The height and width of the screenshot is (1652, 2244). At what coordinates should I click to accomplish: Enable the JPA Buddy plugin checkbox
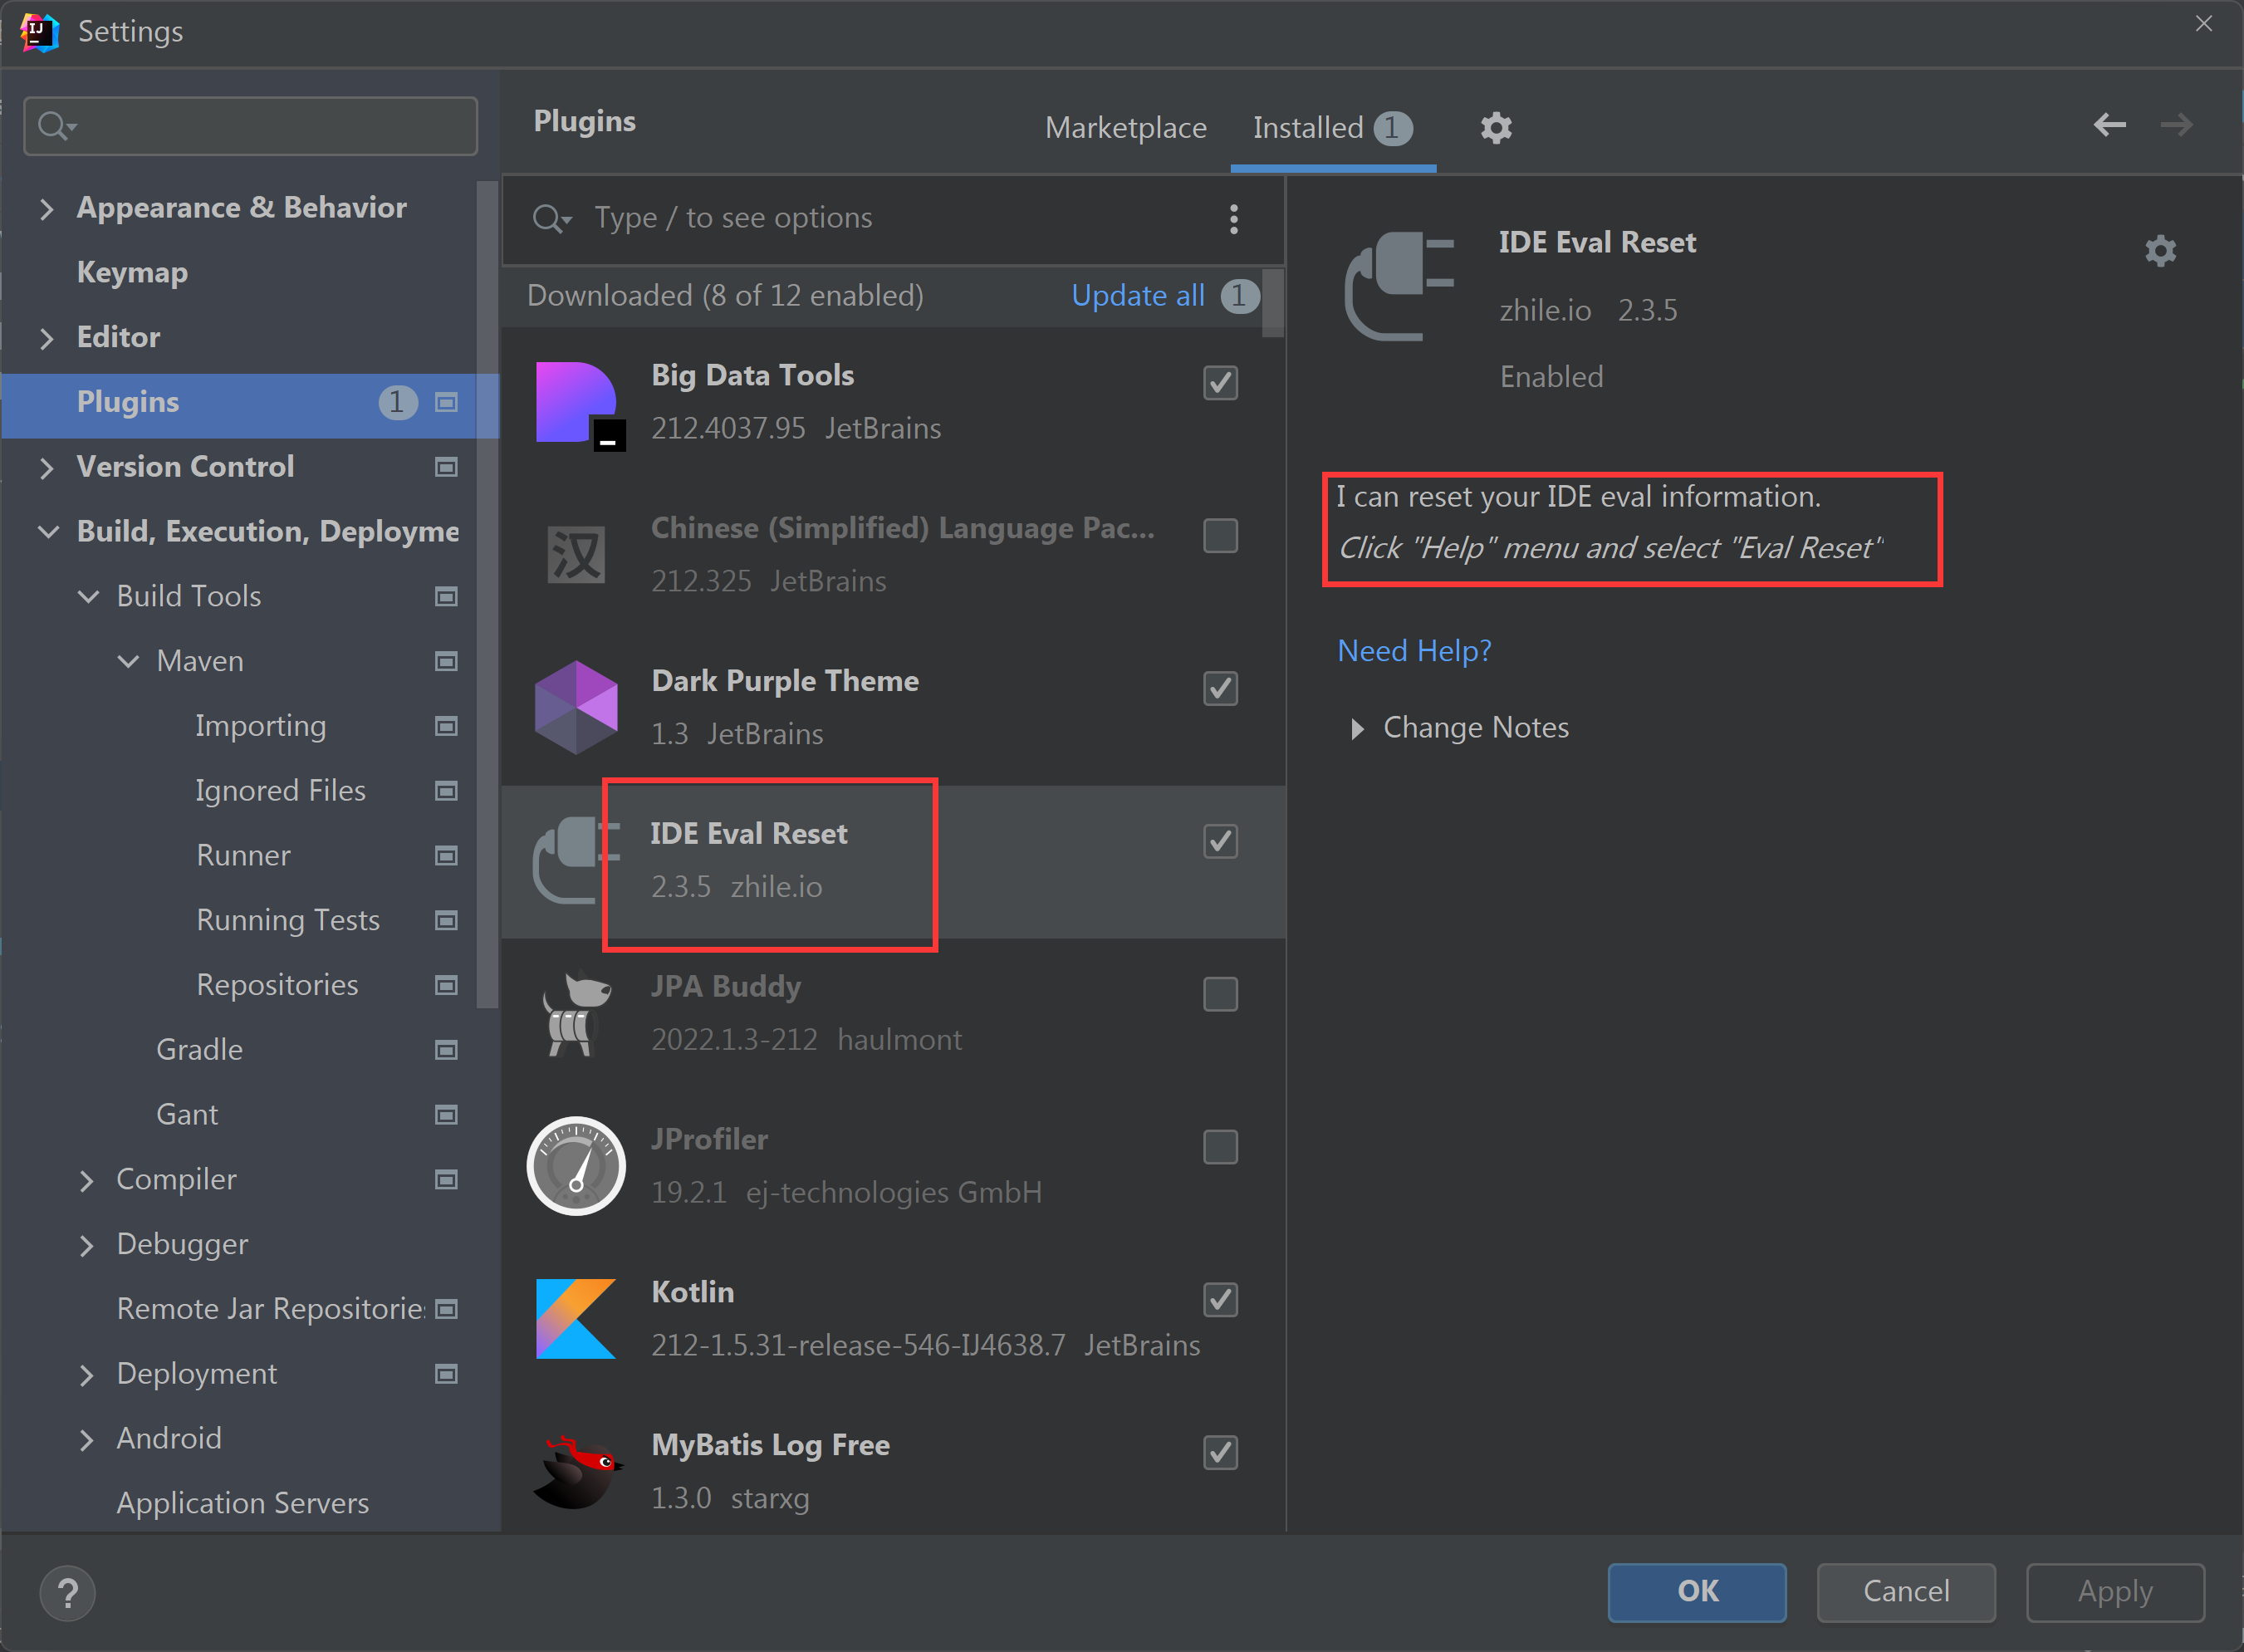coord(1219,994)
